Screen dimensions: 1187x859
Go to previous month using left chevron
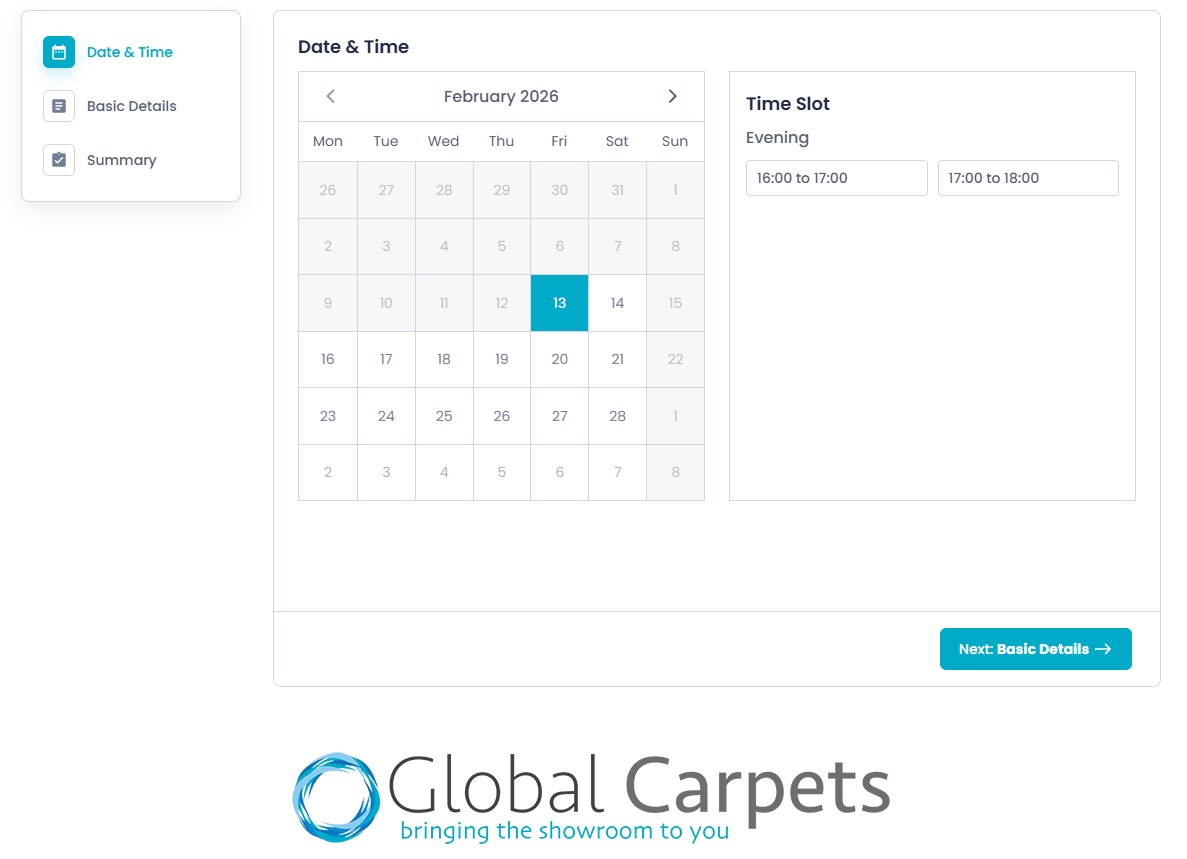click(x=331, y=96)
